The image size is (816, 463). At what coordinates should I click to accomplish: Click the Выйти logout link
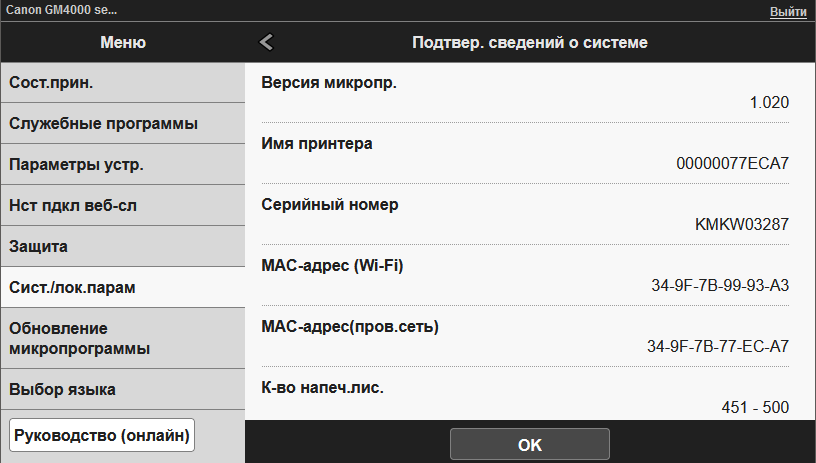(788, 11)
